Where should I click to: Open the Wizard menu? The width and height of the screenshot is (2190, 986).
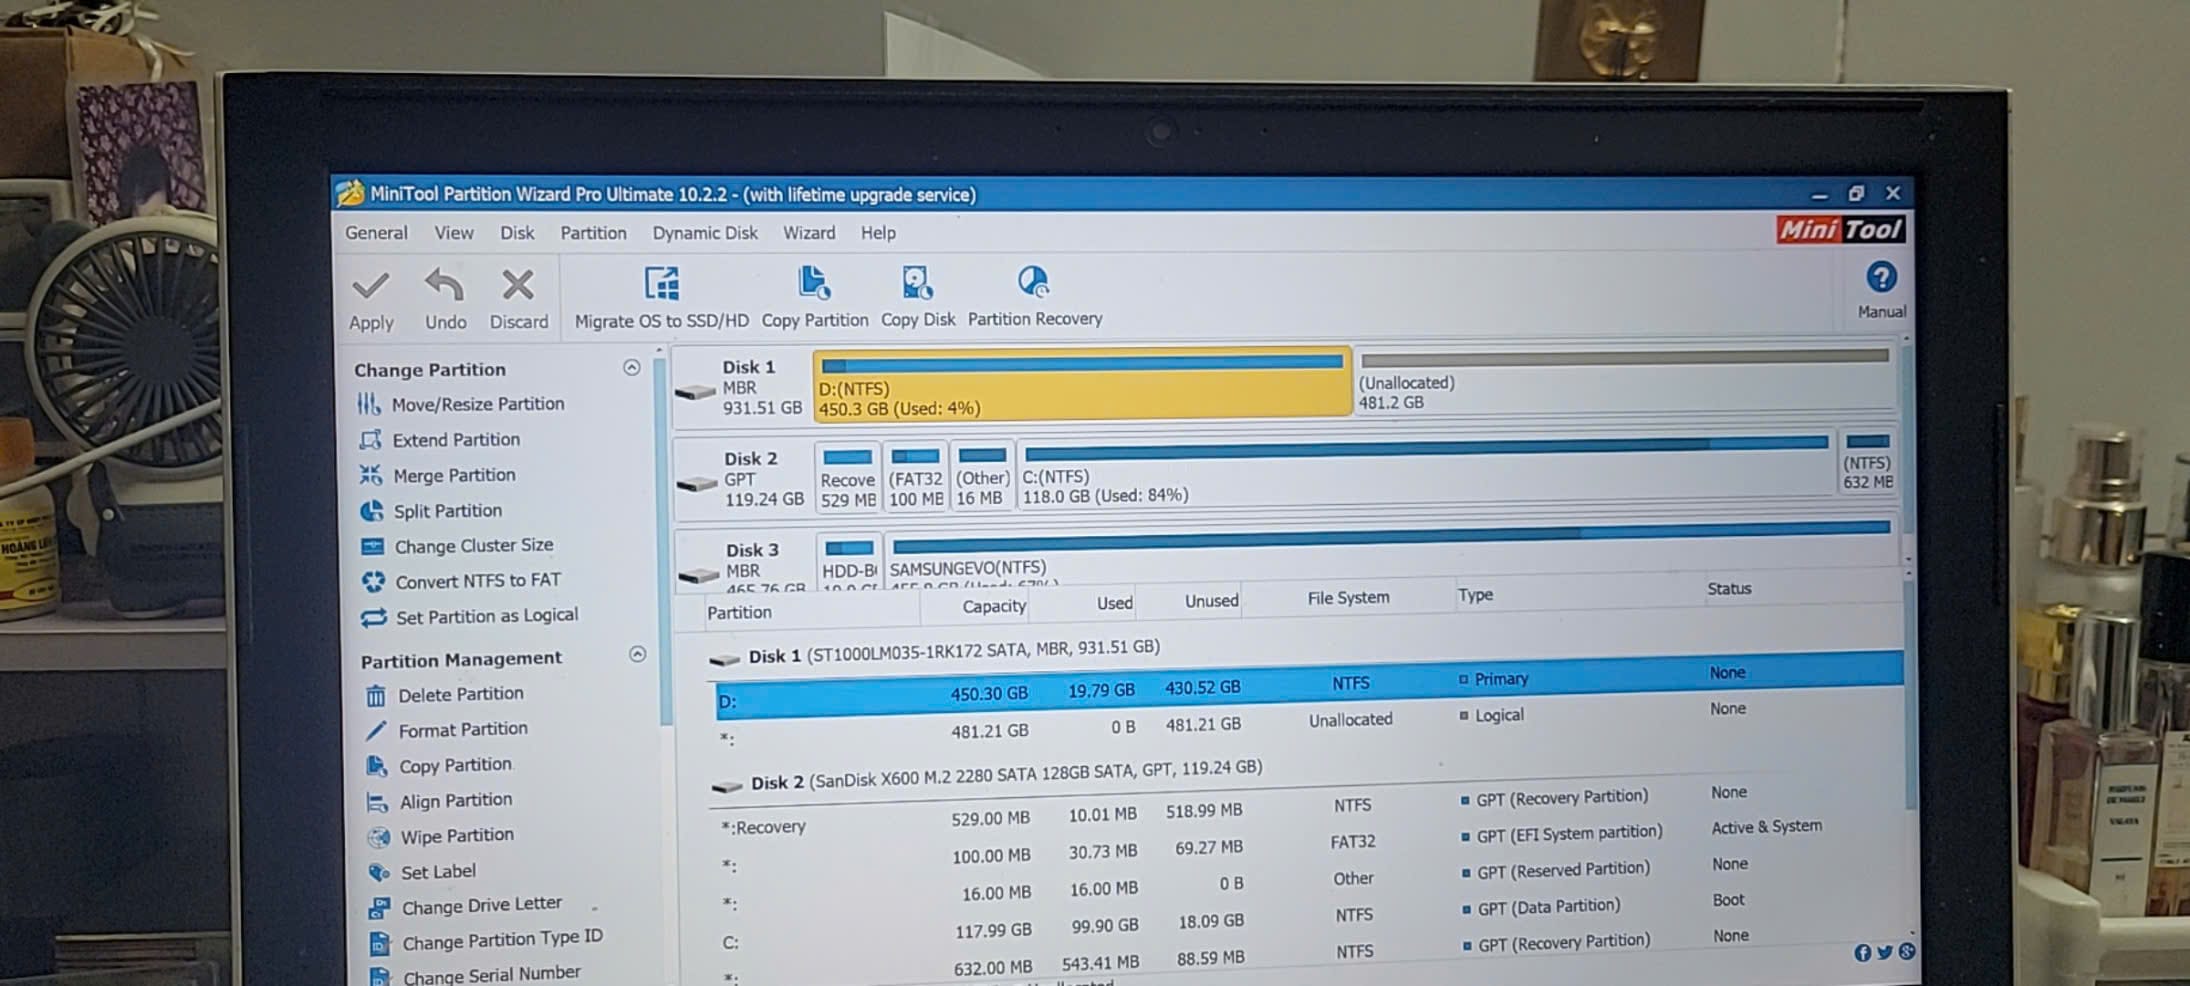click(809, 233)
